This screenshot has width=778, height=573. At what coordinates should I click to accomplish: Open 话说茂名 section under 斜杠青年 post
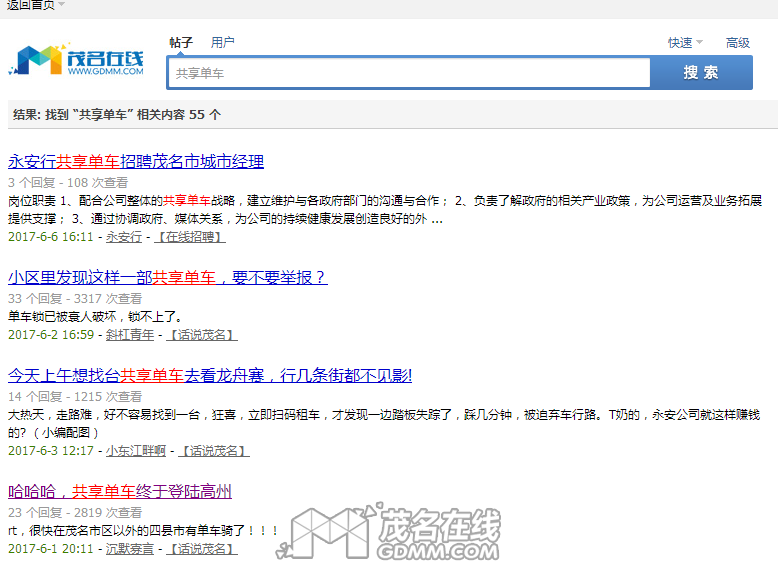point(201,335)
